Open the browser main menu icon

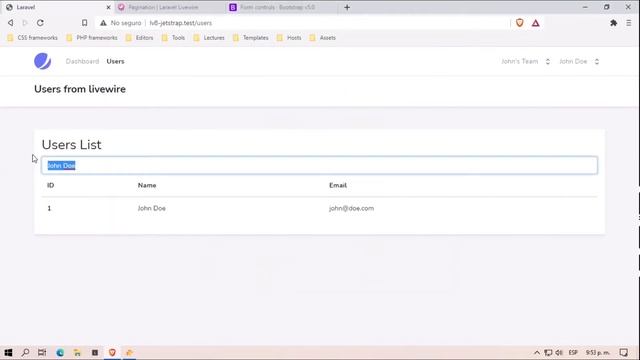click(629, 23)
